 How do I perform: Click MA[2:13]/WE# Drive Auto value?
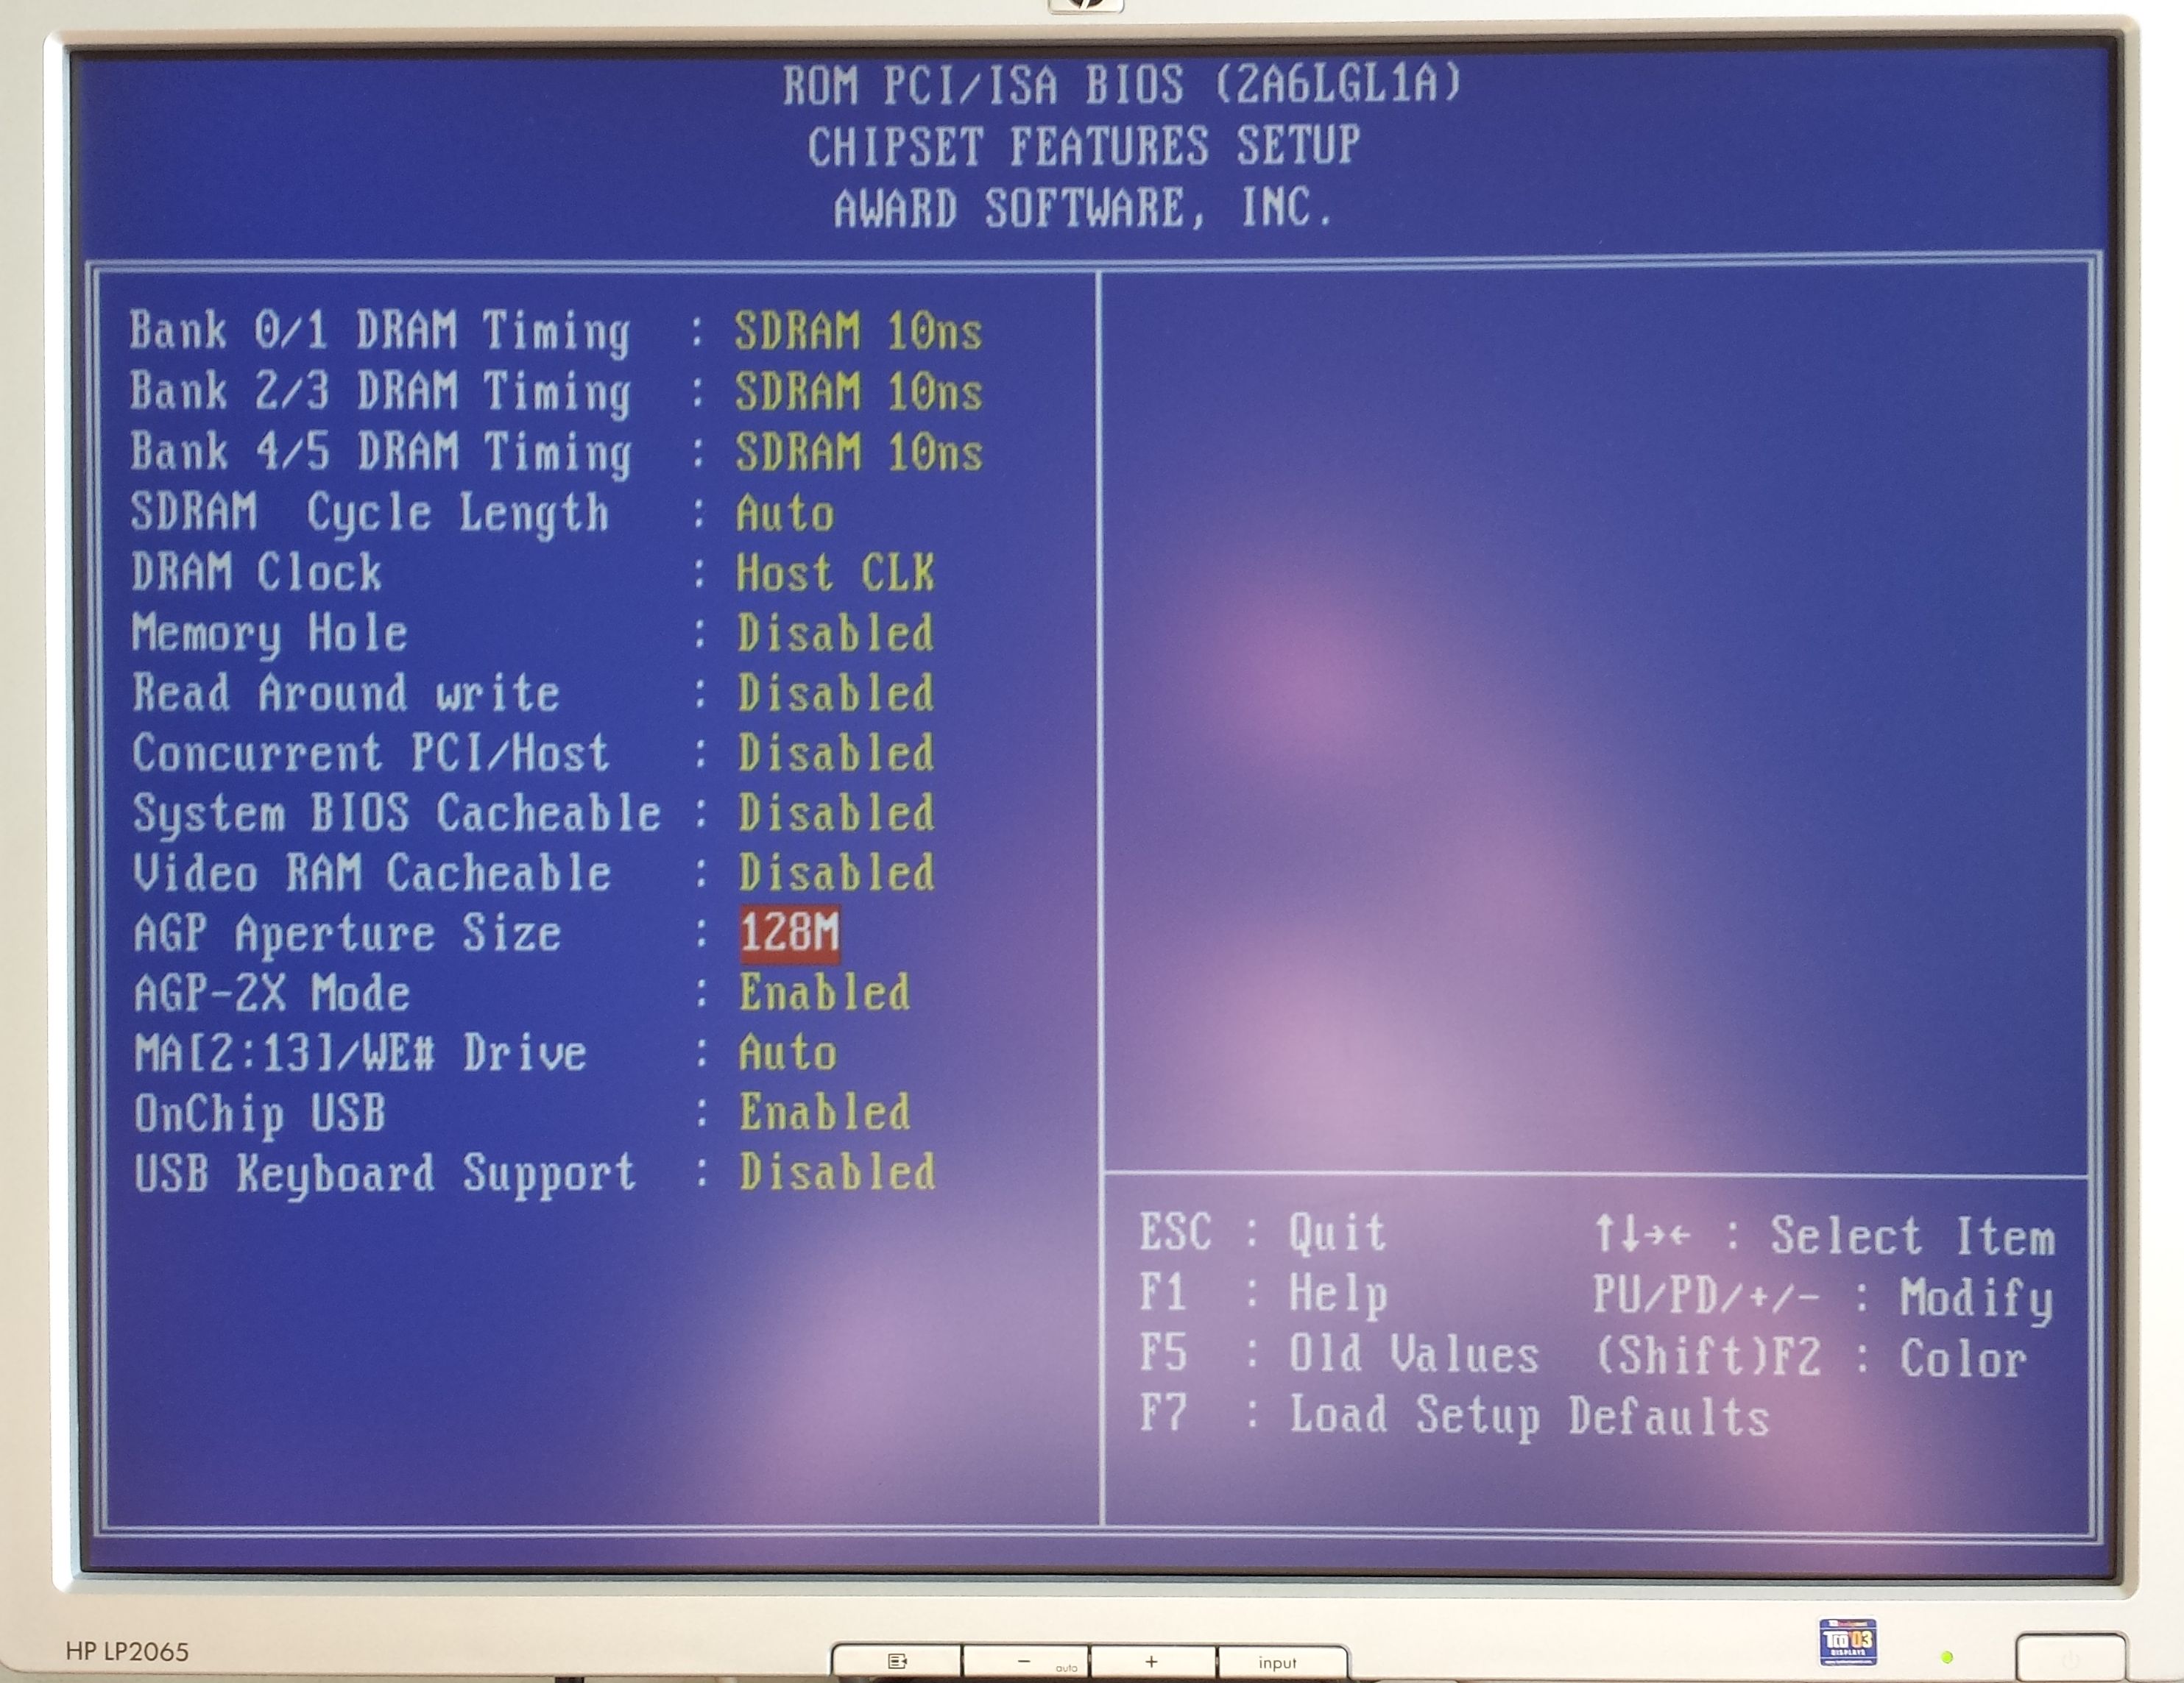click(x=787, y=1053)
